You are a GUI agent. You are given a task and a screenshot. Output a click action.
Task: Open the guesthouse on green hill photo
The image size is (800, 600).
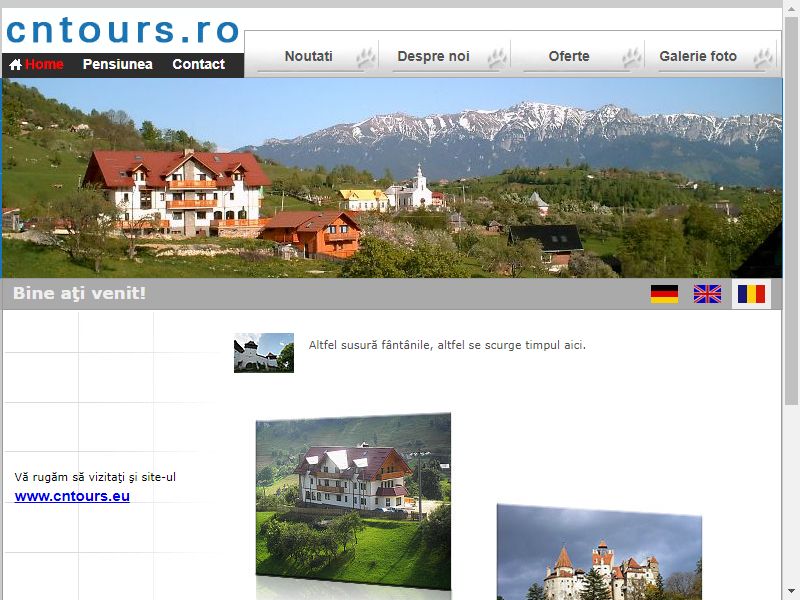[353, 503]
